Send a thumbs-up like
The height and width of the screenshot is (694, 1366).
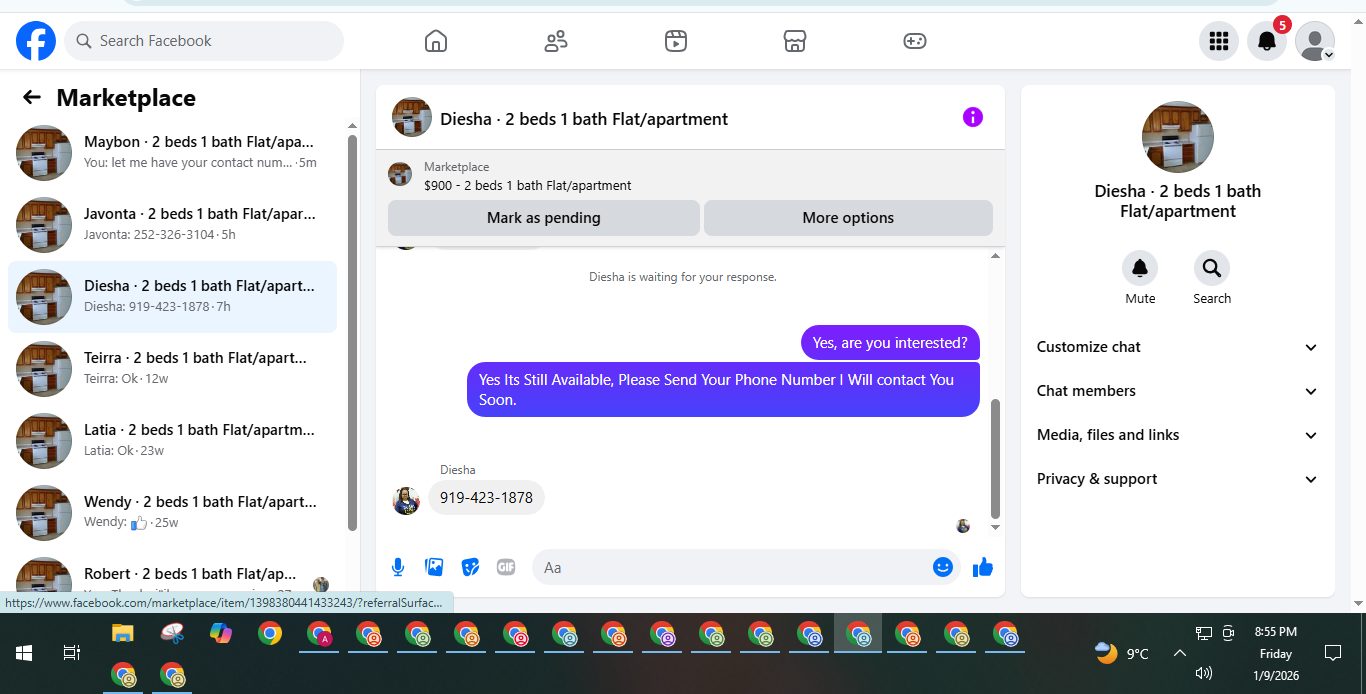coord(983,567)
